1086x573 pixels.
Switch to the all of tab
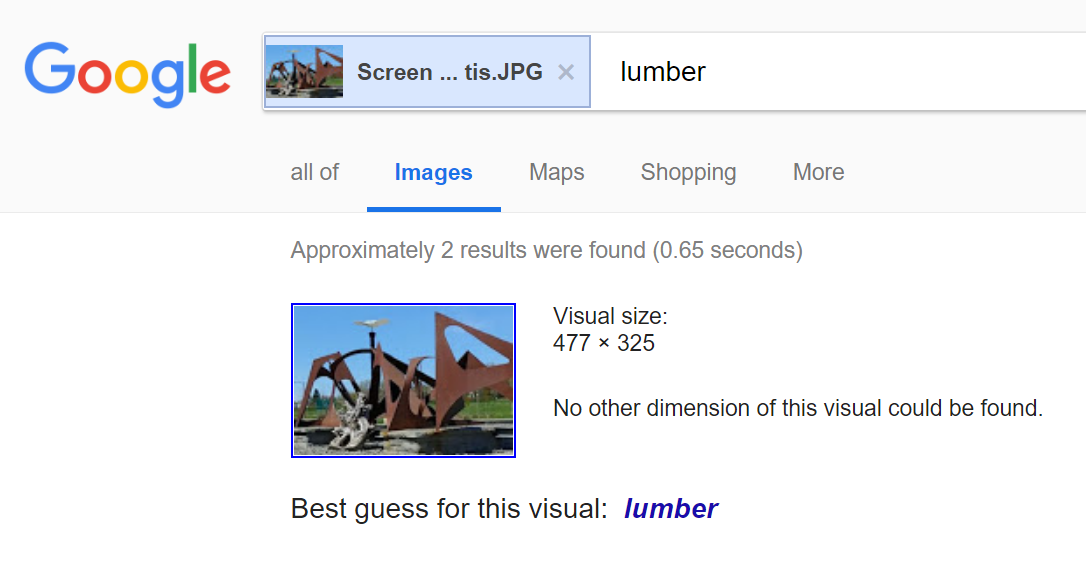coord(314,172)
